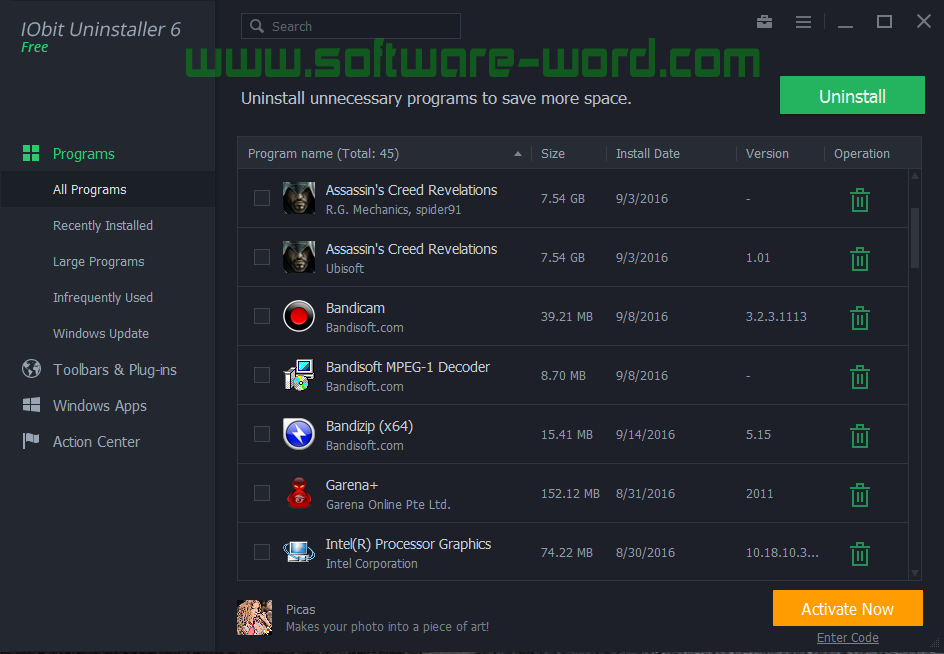
Task: Go to Action Center
Action: pyautogui.click(x=96, y=442)
